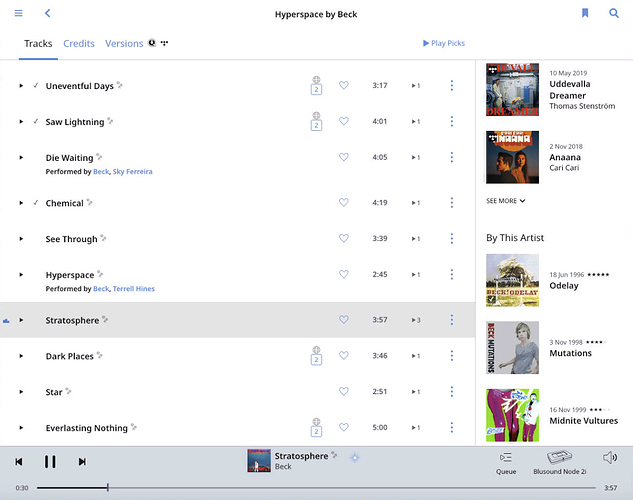Favorite Uneventful Days with heart

tap(344, 85)
